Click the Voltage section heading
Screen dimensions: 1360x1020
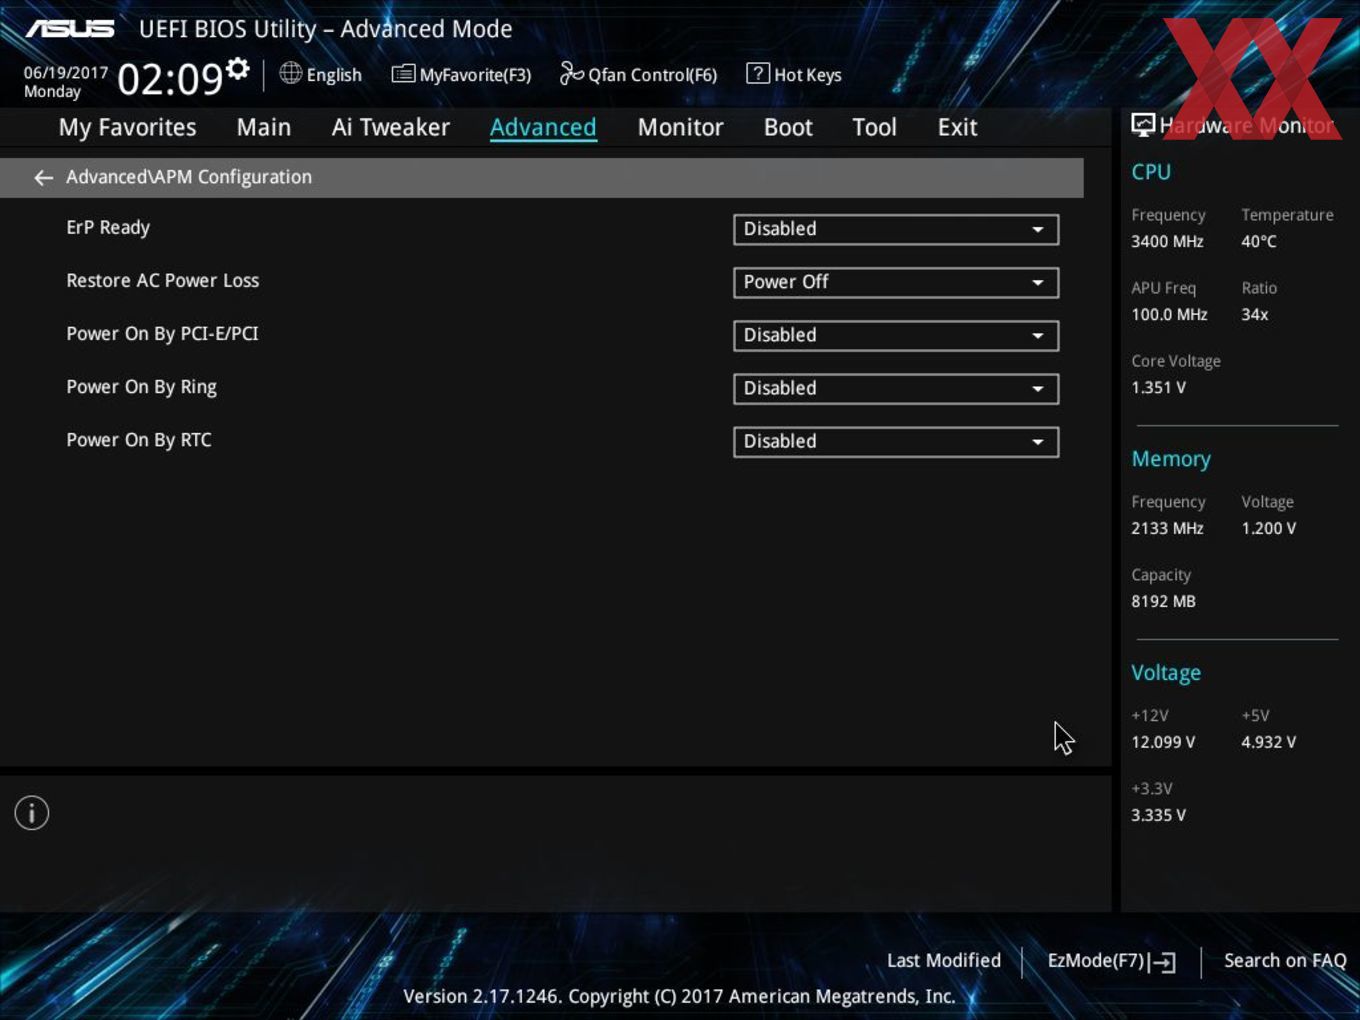click(x=1166, y=673)
